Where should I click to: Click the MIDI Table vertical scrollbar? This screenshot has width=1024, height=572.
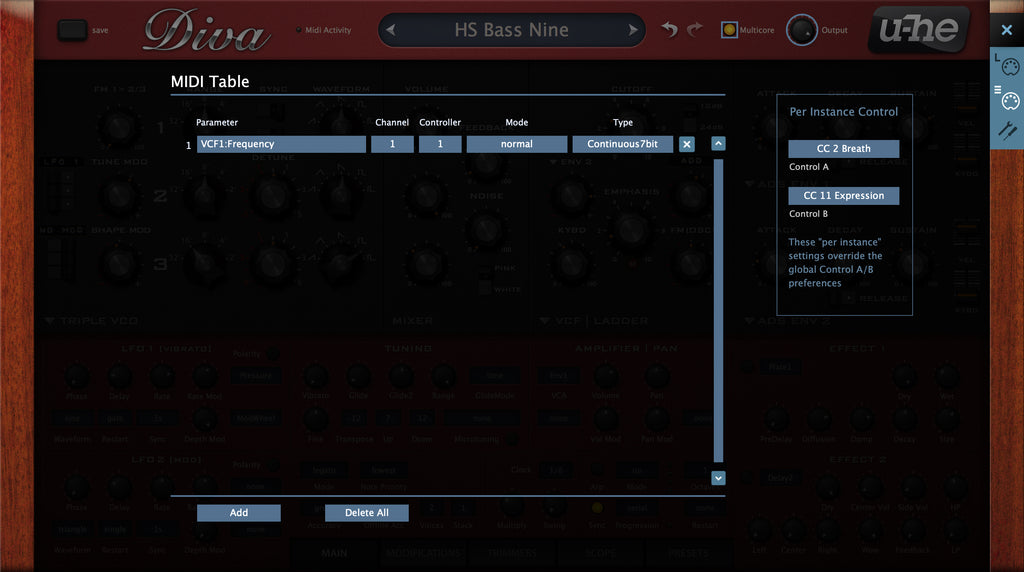click(x=718, y=310)
